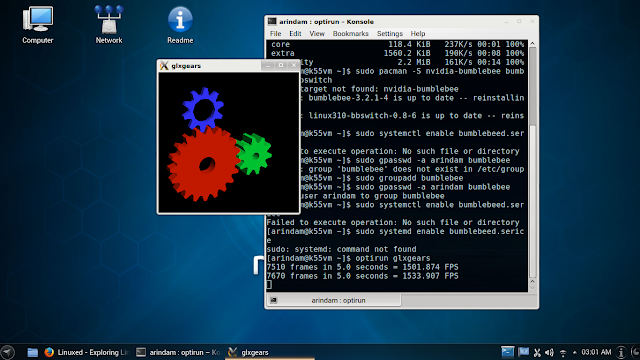
Task: Click the Konsole scrollbar up arrow
Action: click(532, 43)
